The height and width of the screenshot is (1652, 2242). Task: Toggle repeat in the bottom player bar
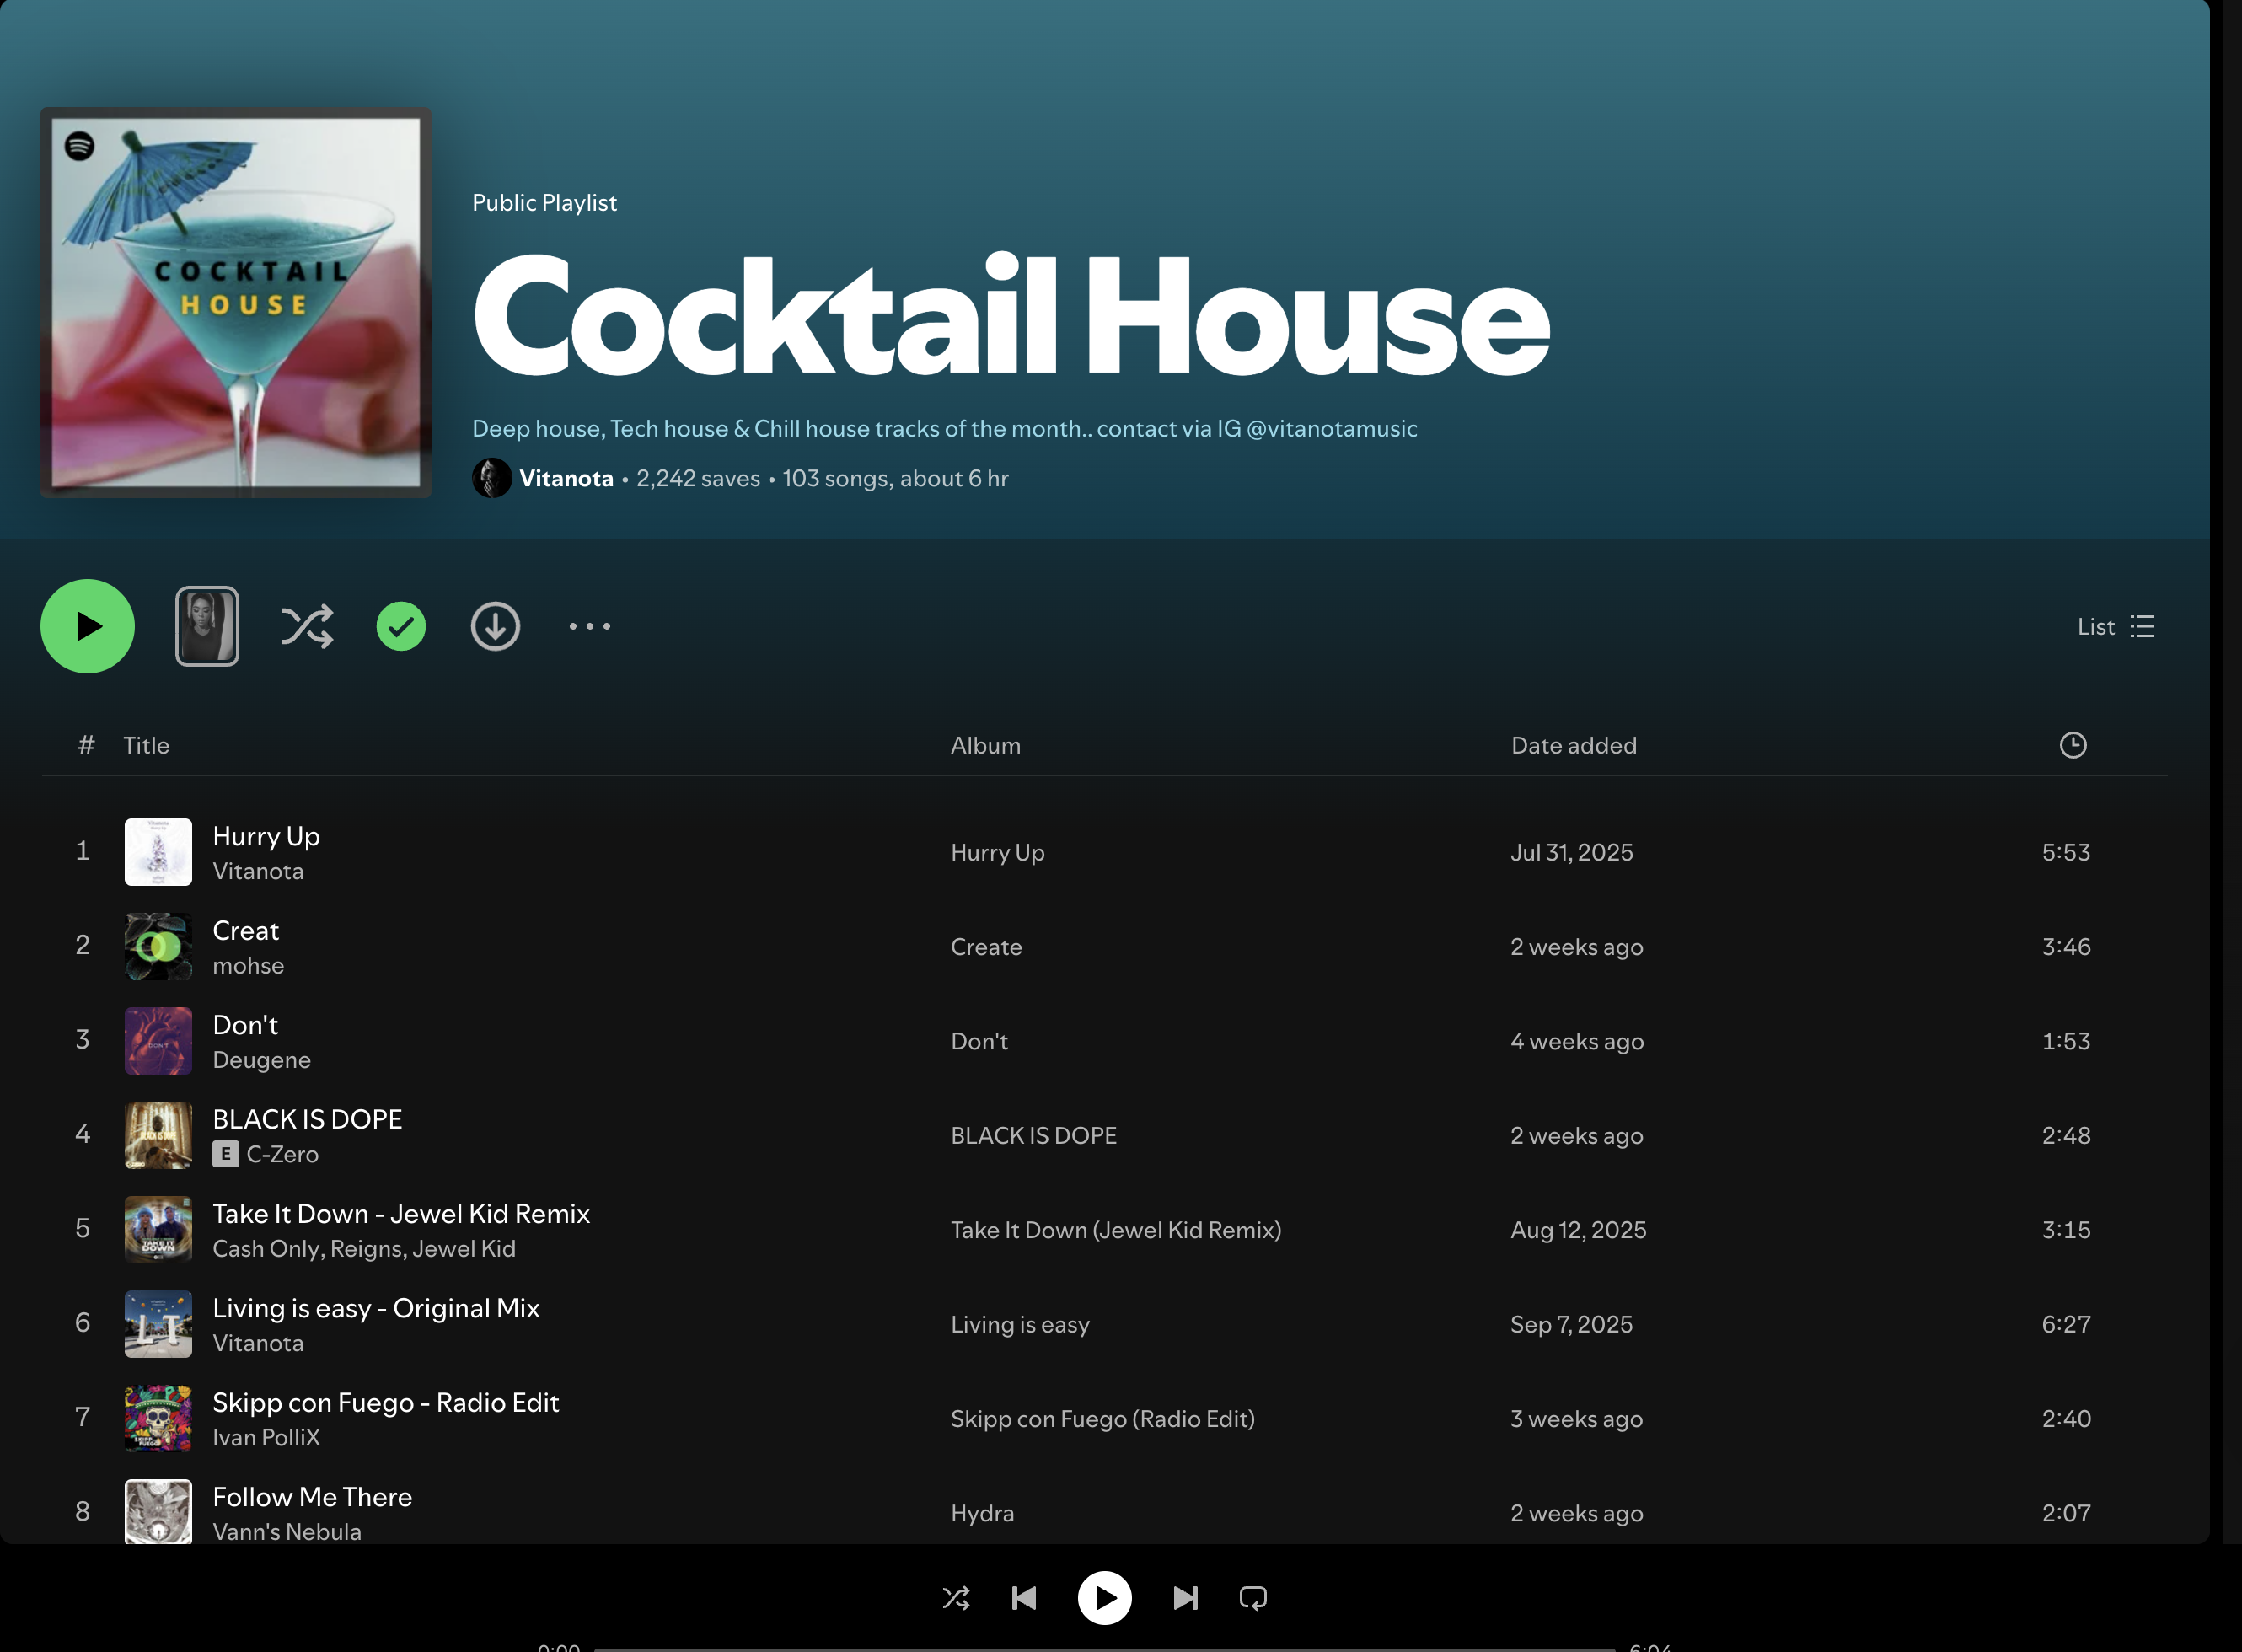[1253, 1598]
